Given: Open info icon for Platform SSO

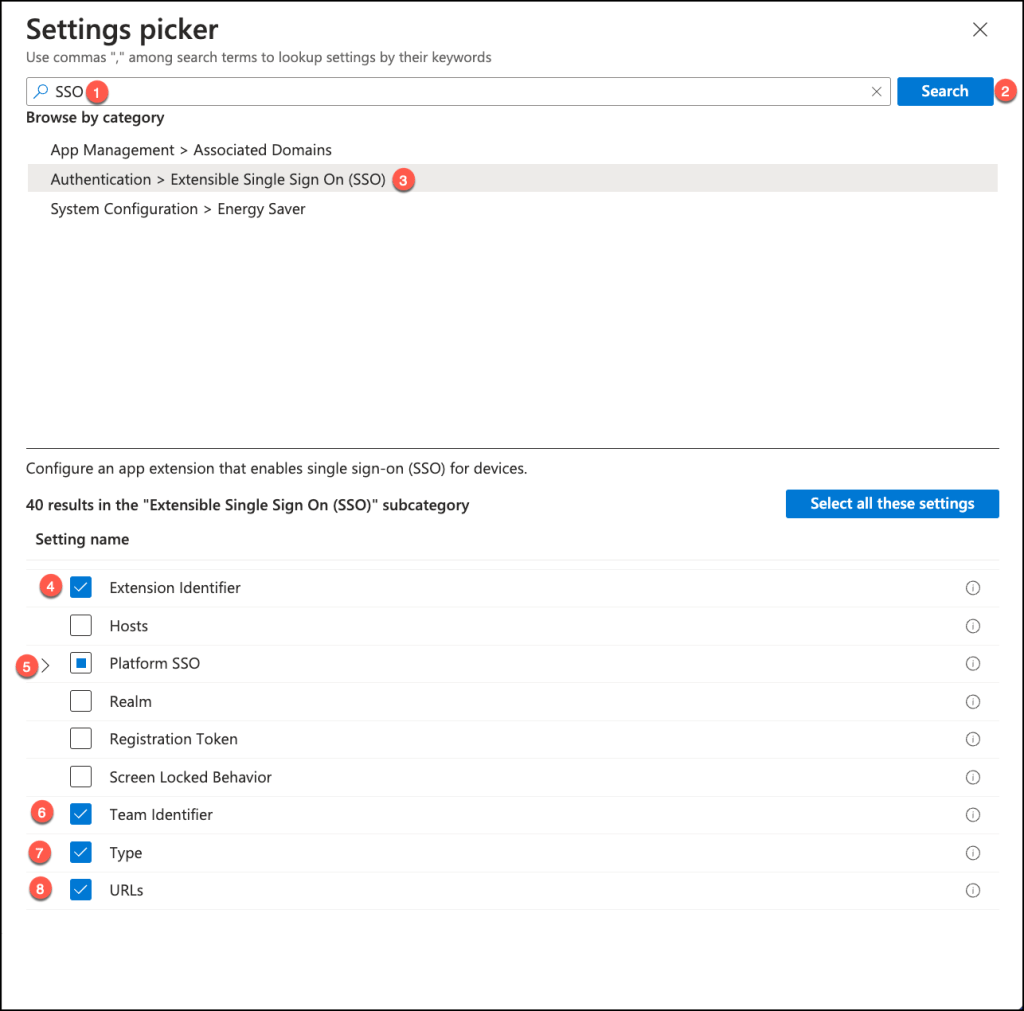Looking at the screenshot, I should point(972,664).
